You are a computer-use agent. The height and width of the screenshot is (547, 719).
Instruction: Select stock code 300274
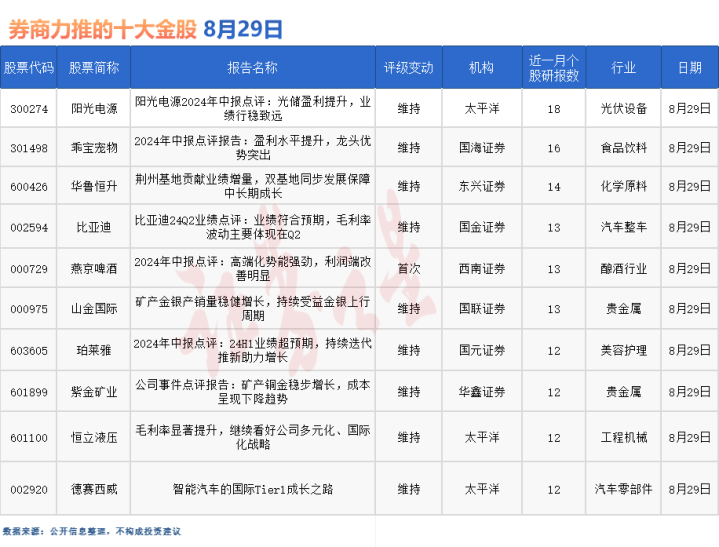click(29, 109)
